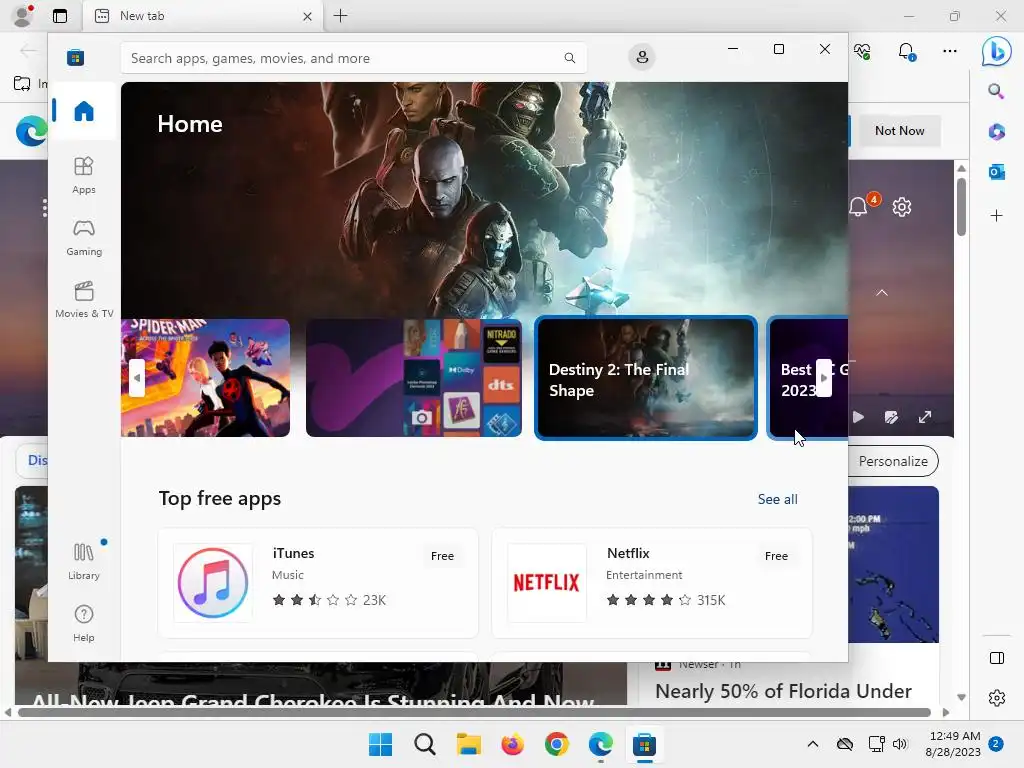Show previous carousel slide with left arrow
The image size is (1024, 768).
click(x=136, y=377)
